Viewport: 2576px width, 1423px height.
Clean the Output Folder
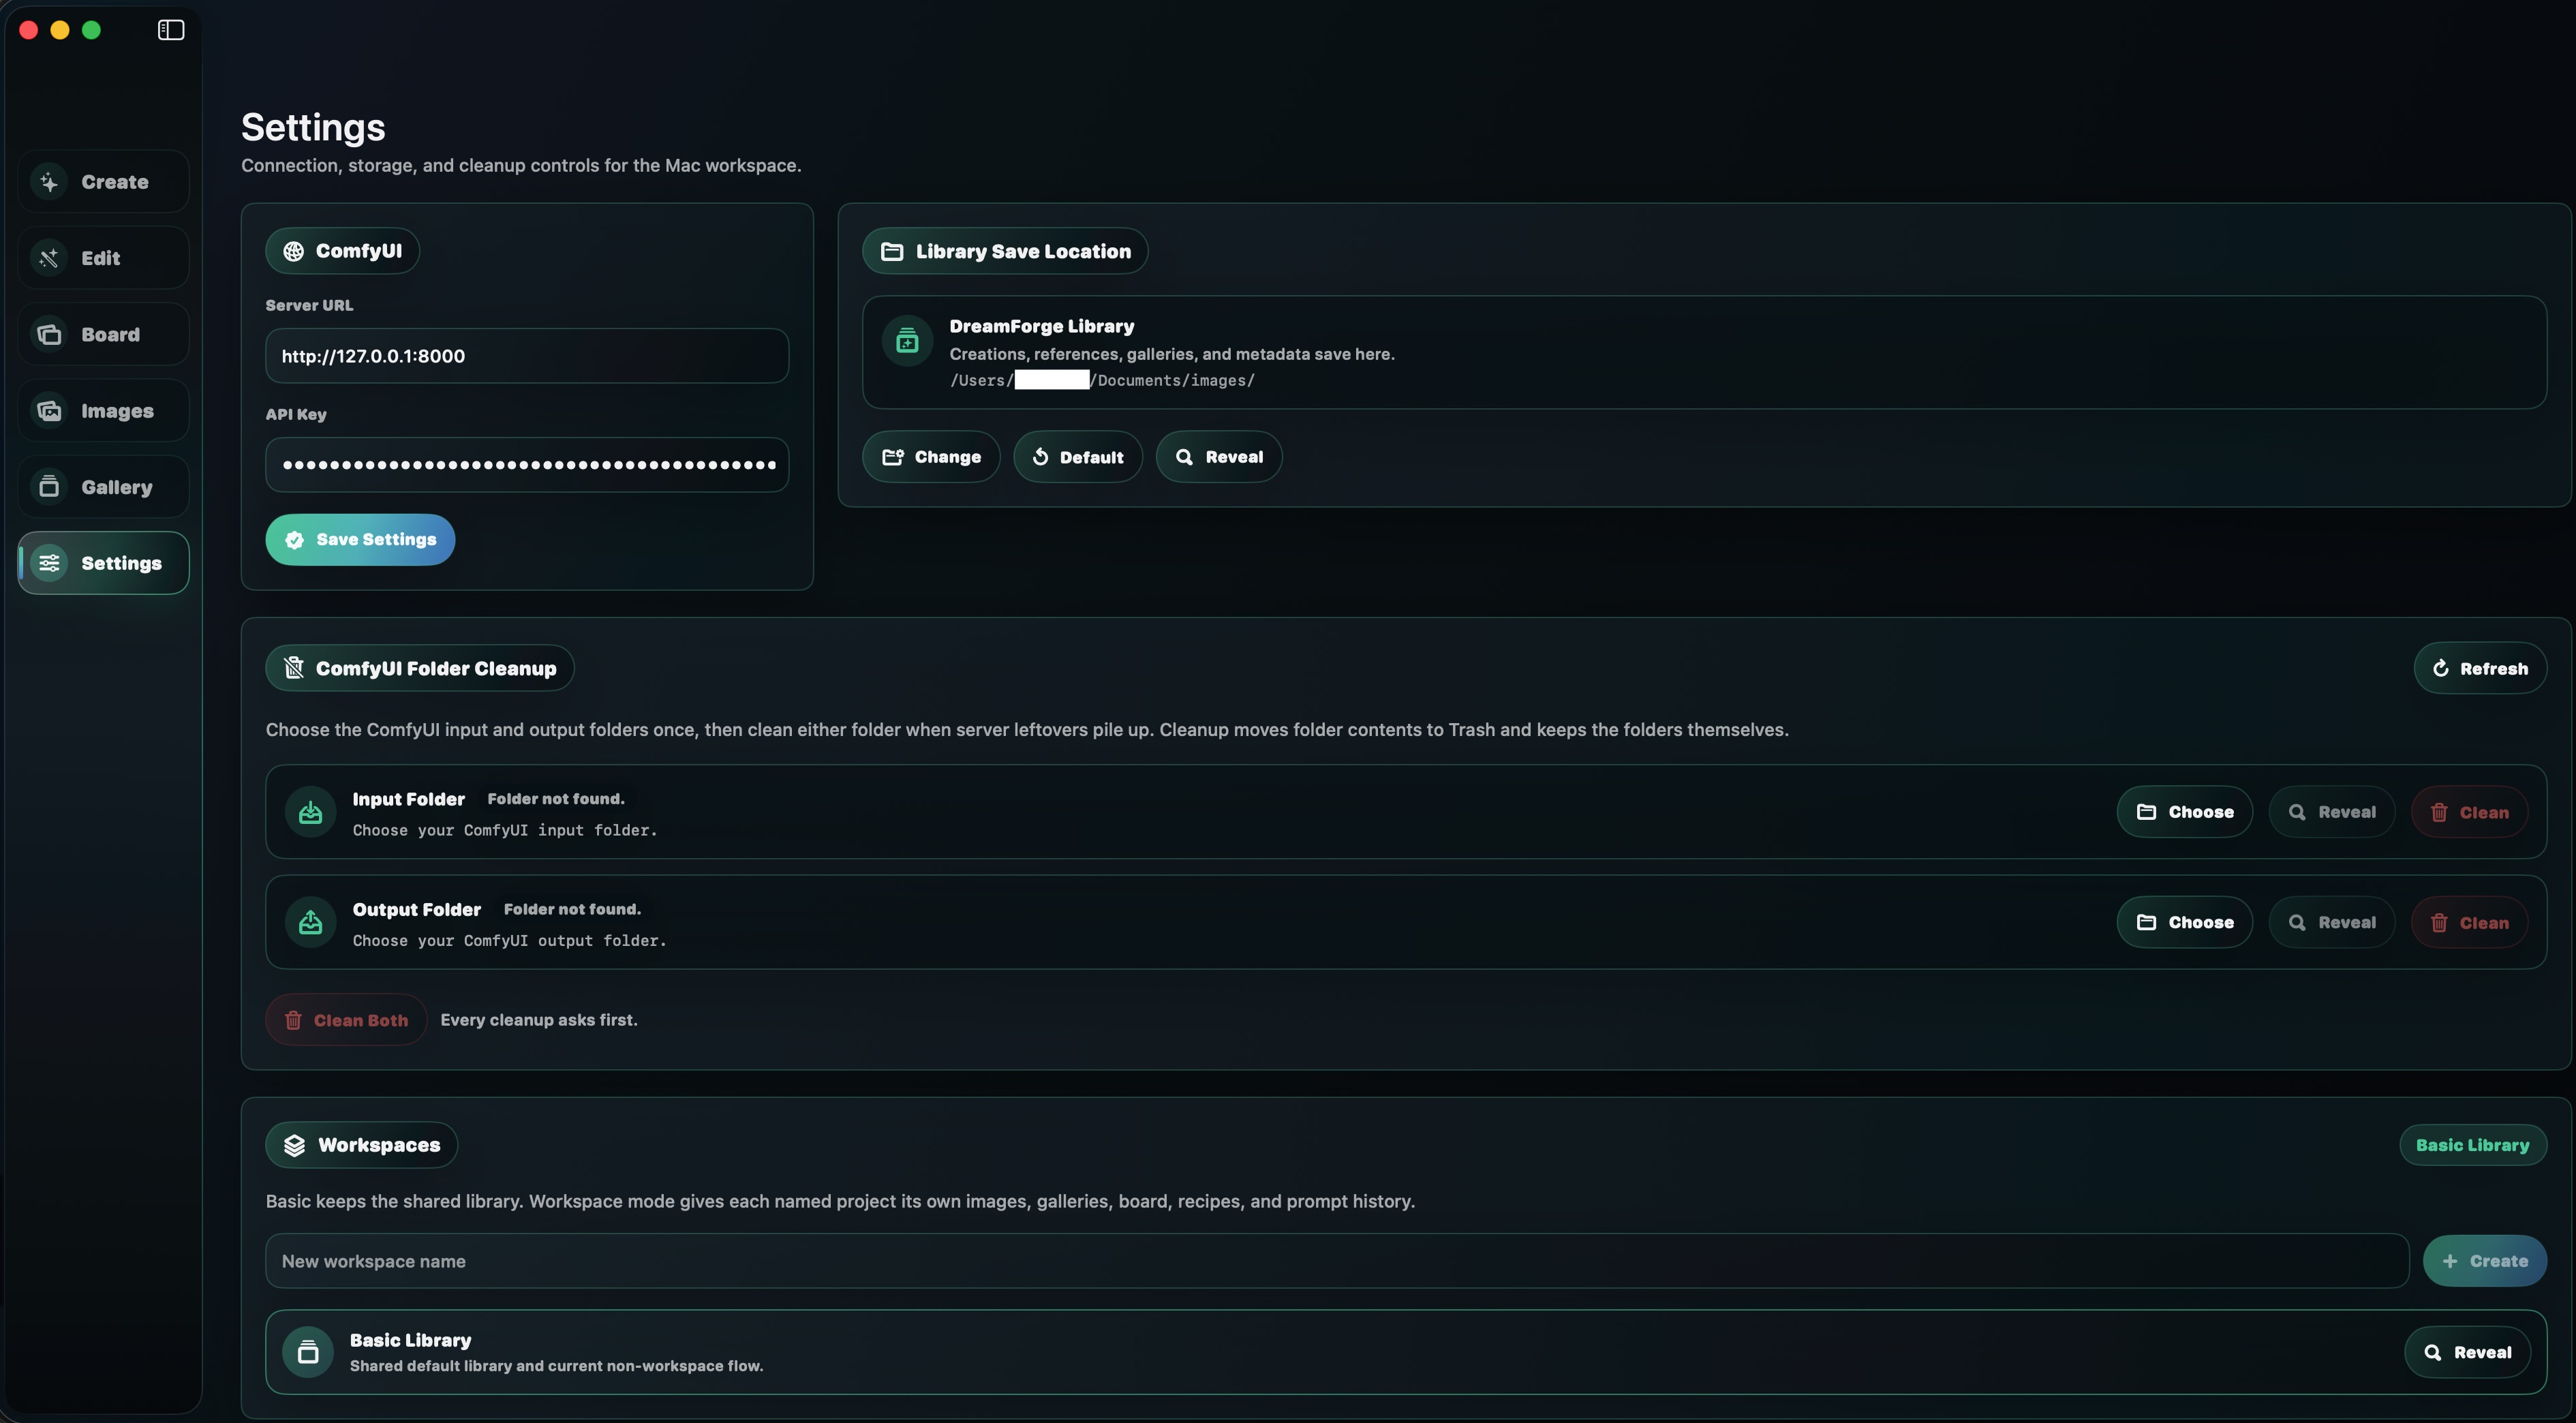pyautogui.click(x=2470, y=922)
